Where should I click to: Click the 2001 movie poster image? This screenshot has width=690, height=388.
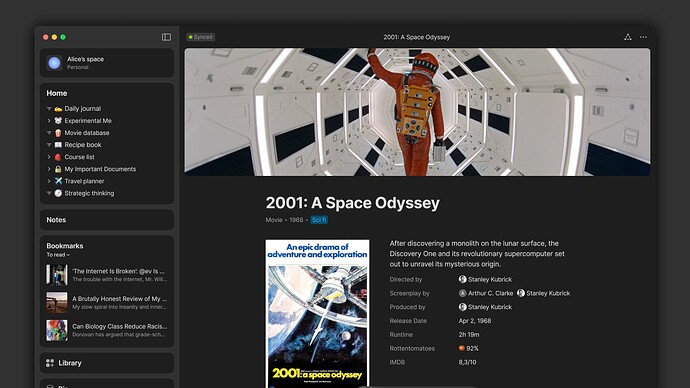(x=317, y=314)
